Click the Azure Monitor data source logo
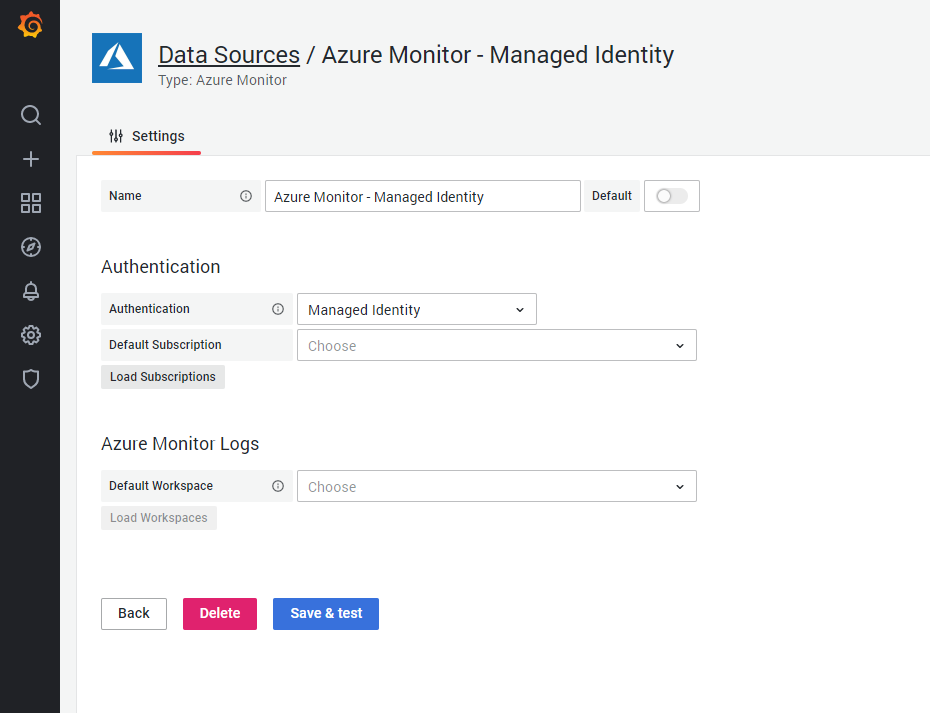 pyautogui.click(x=117, y=58)
